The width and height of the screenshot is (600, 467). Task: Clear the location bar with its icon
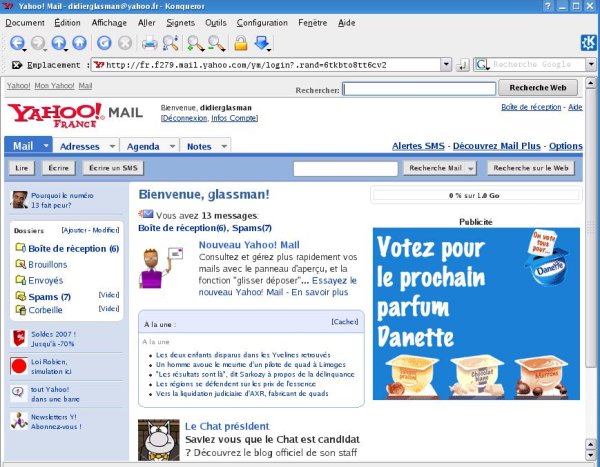[x=16, y=65]
